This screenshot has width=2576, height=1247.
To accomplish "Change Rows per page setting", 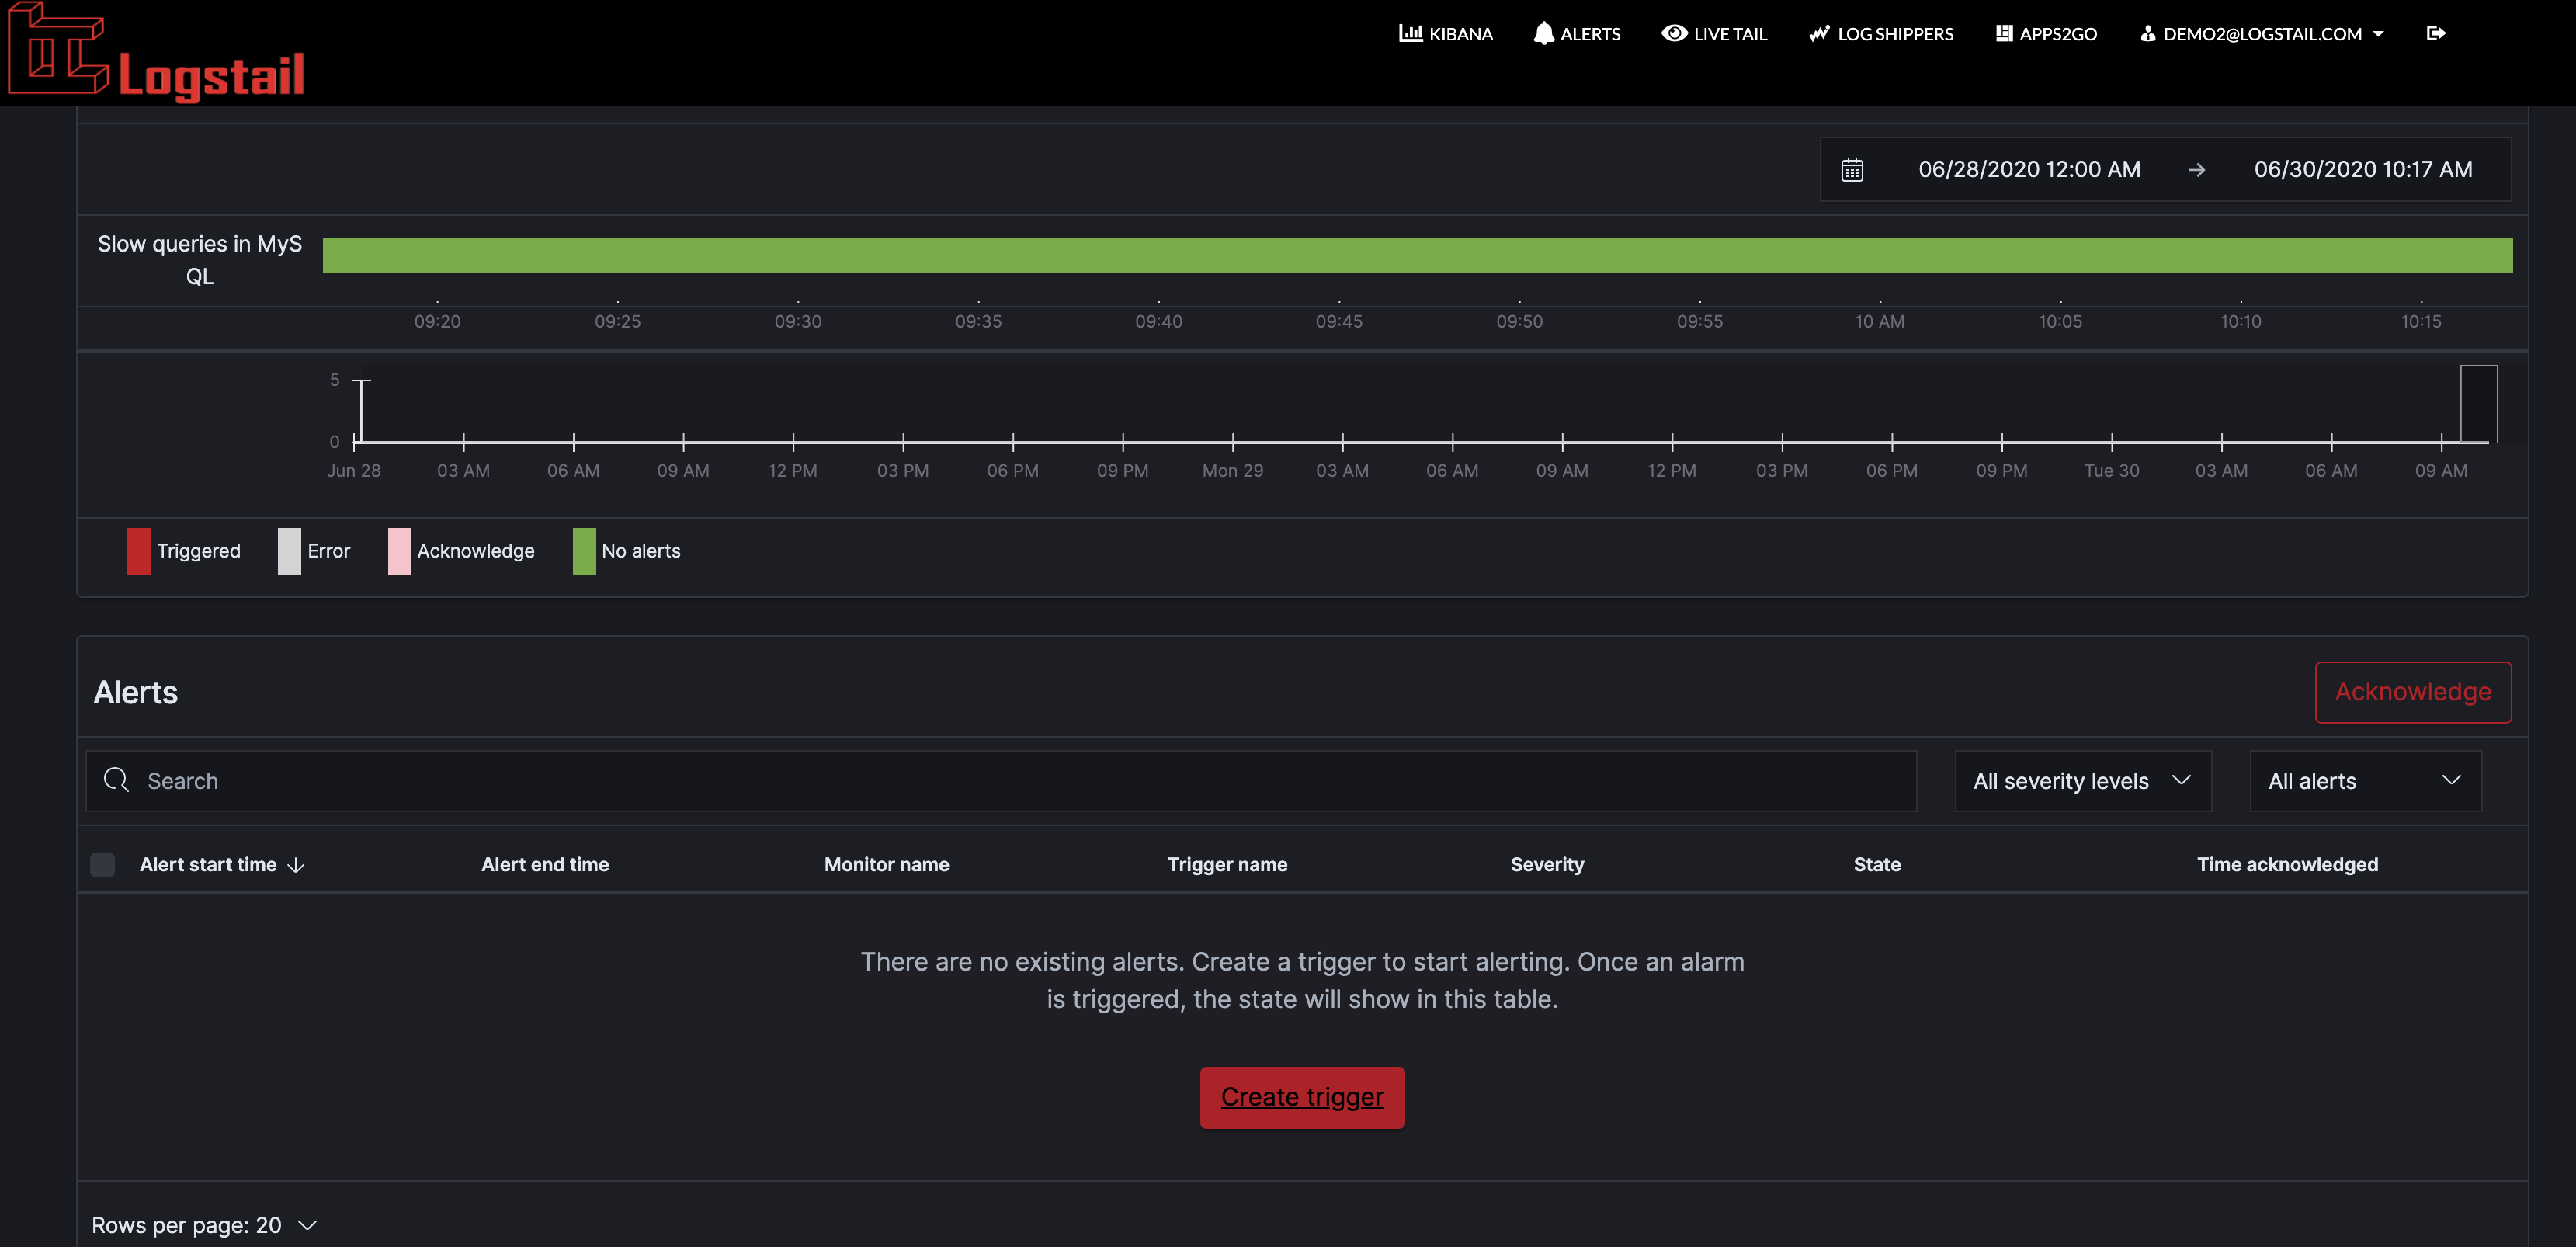I will point(204,1225).
